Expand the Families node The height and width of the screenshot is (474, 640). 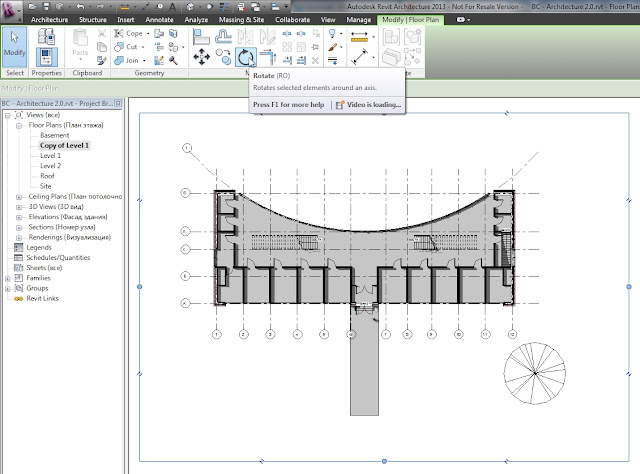pos(7,279)
